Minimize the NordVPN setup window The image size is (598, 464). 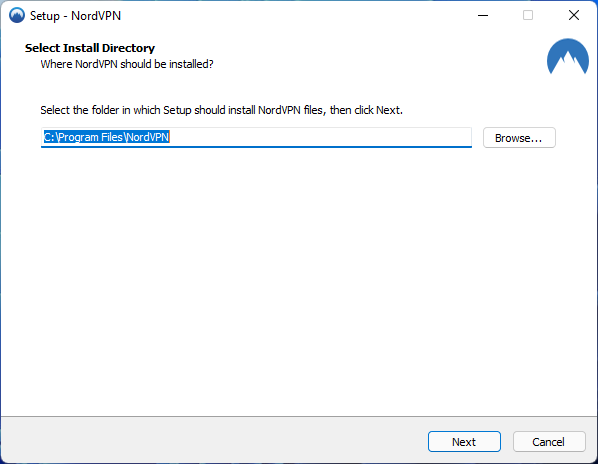483,15
